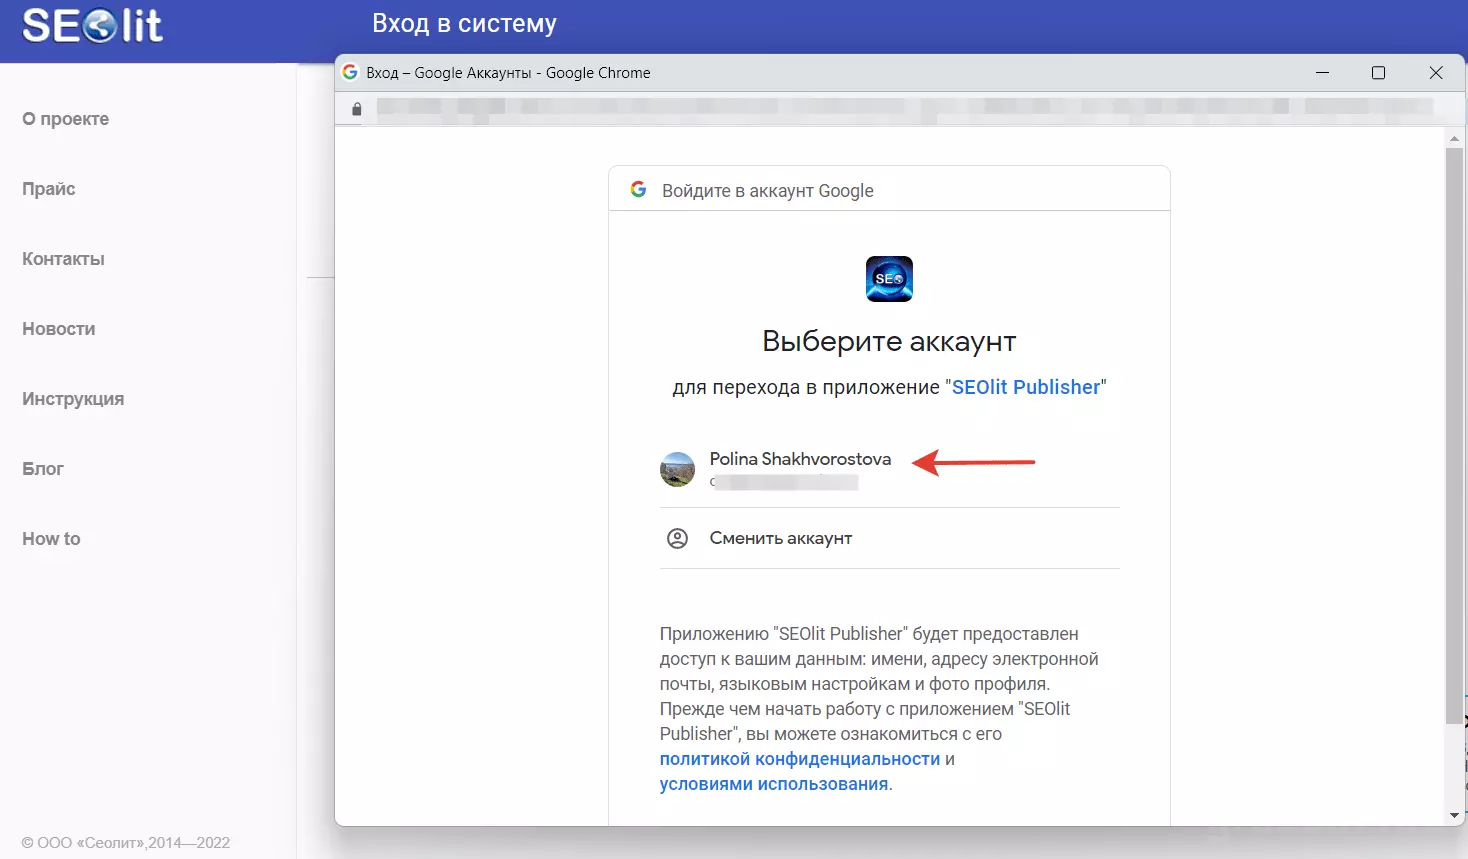This screenshot has height=859, width=1468.
Task: Choose the Polina Shakhvorostova account
Action: coord(889,470)
